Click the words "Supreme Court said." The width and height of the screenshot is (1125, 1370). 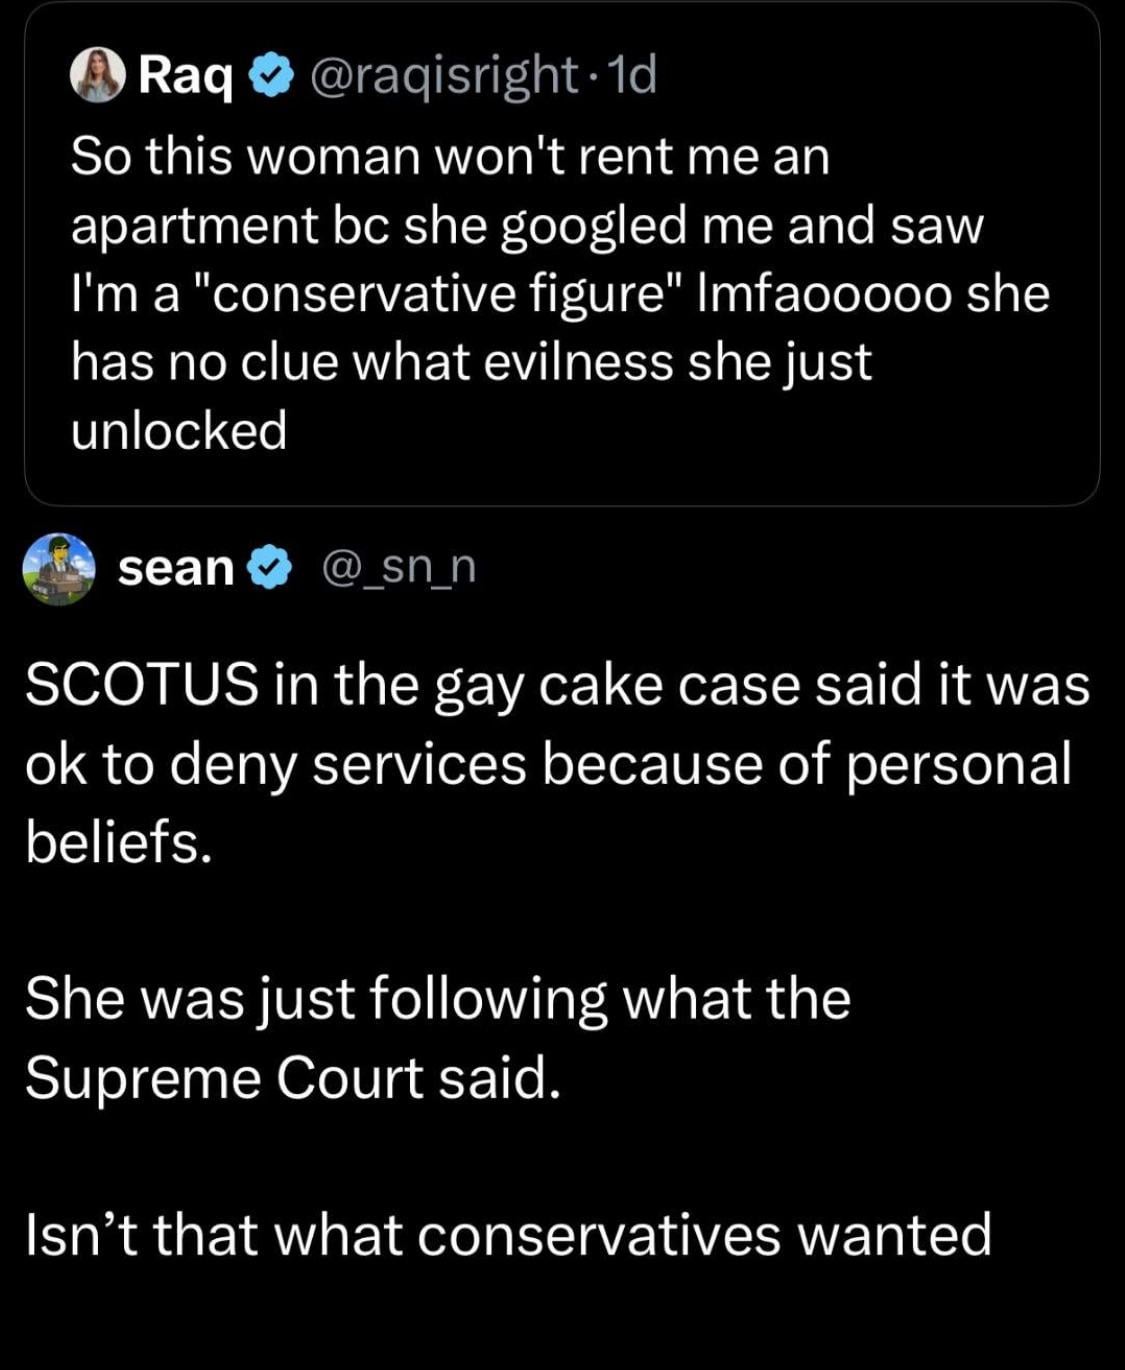(289, 1077)
